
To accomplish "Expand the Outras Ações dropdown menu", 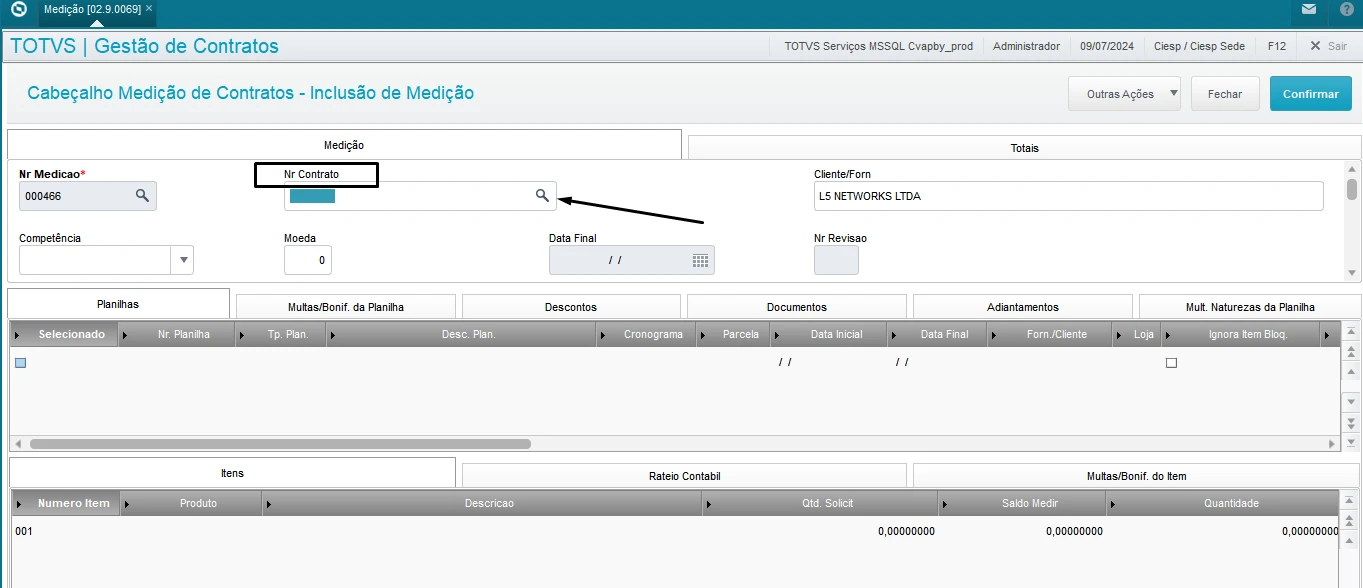I will [1172, 94].
